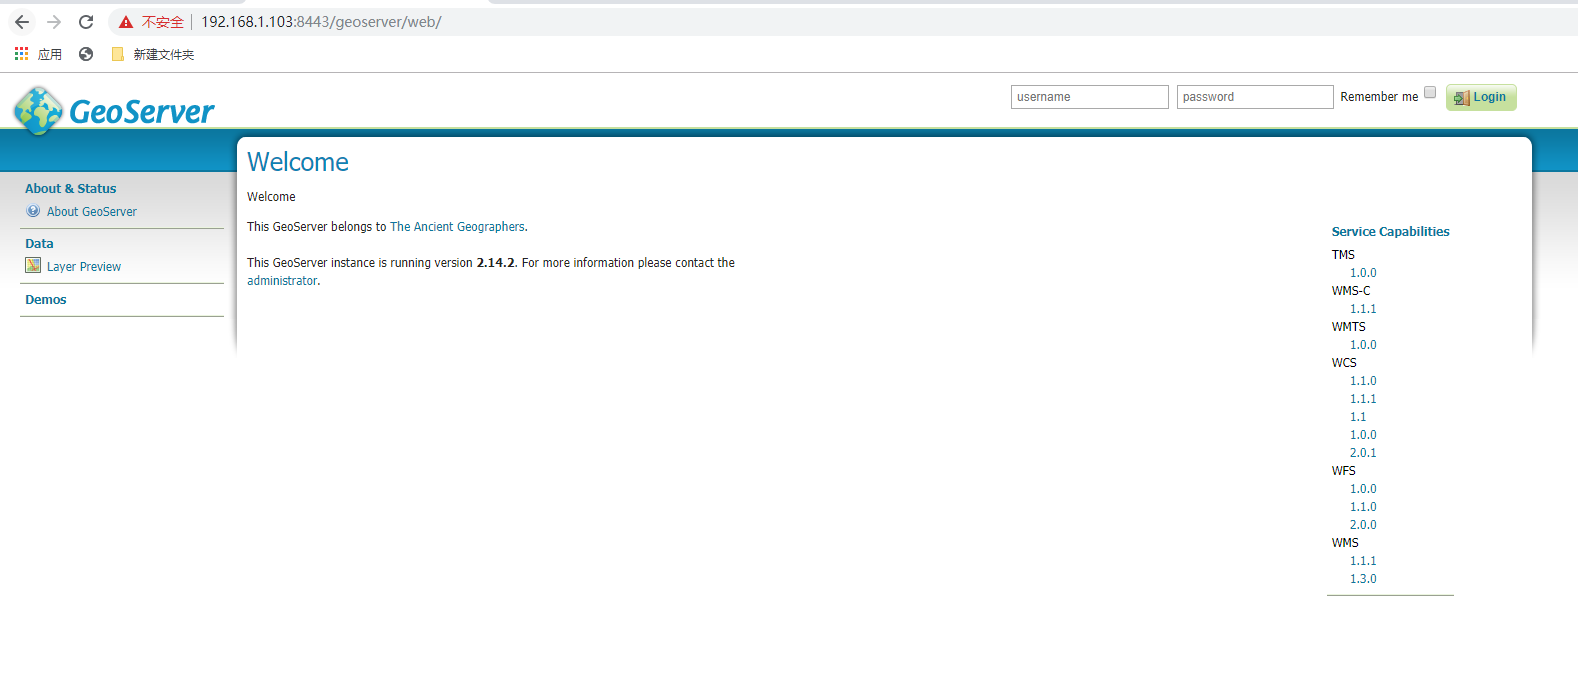Focus the password field
Image resolution: width=1578 pixels, height=694 pixels.
point(1255,97)
